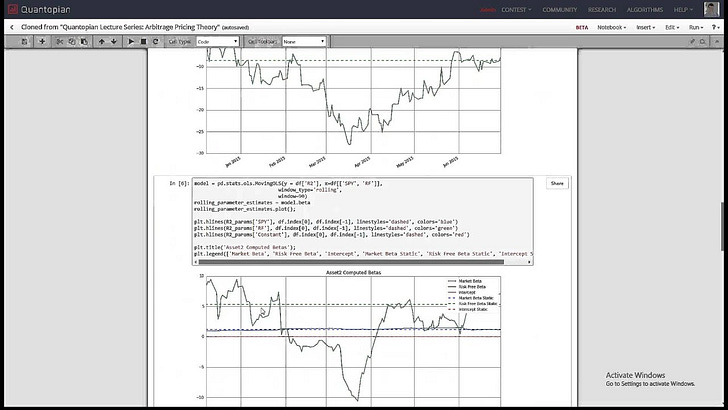Viewport: 728px width, 410px height.
Task: Open the Cell Type dropdown showing Code
Action: click(217, 41)
